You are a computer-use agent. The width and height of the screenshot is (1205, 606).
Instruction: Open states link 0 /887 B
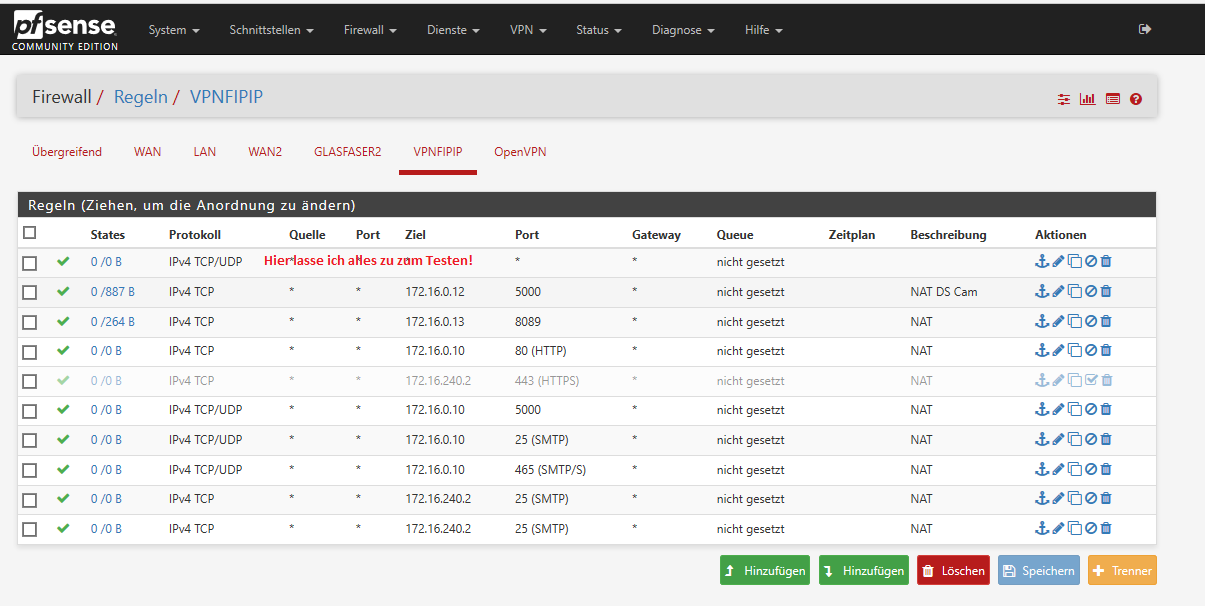(x=112, y=292)
